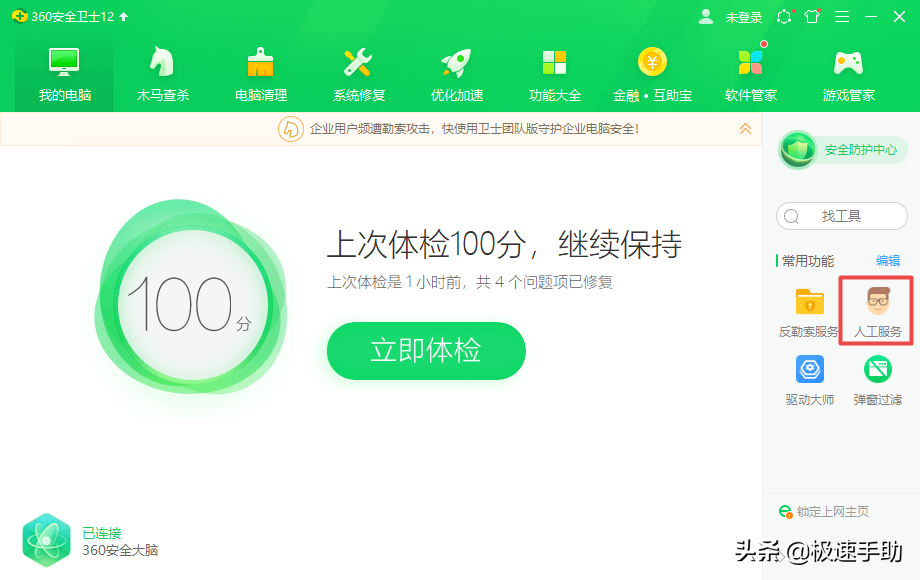Click the orange banner notice icon
920x580 pixels.
pyautogui.click(x=290, y=129)
